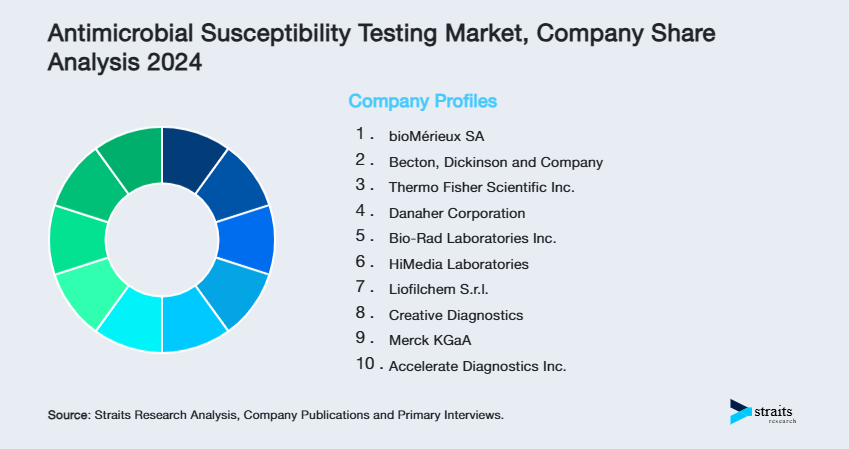849x449 pixels.
Task: Click Bio-Rad Laboratories Inc. entry
Action: tap(472, 238)
